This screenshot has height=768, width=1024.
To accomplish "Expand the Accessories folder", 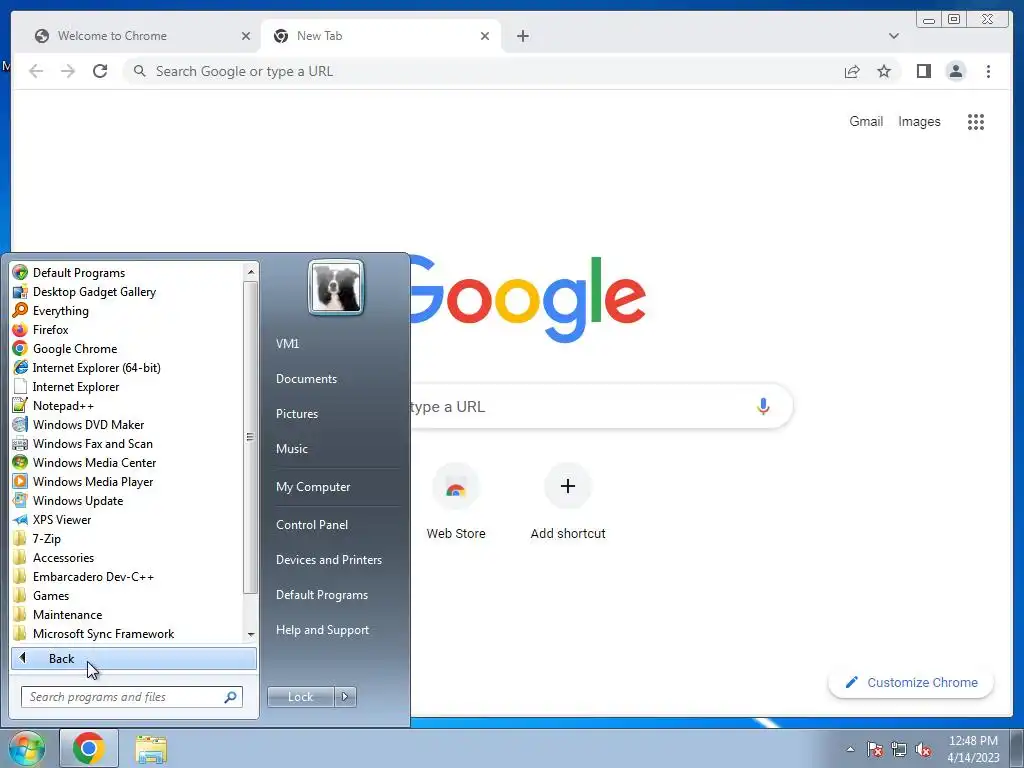I will click(63, 557).
